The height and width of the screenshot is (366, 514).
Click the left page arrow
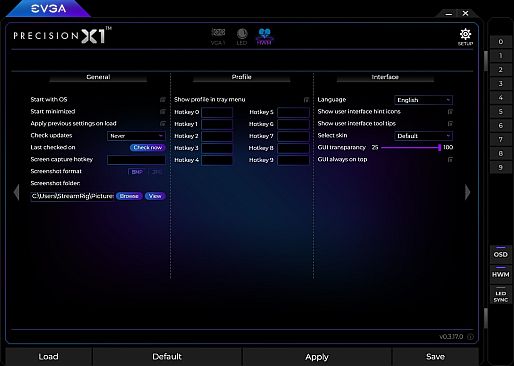point(17,192)
